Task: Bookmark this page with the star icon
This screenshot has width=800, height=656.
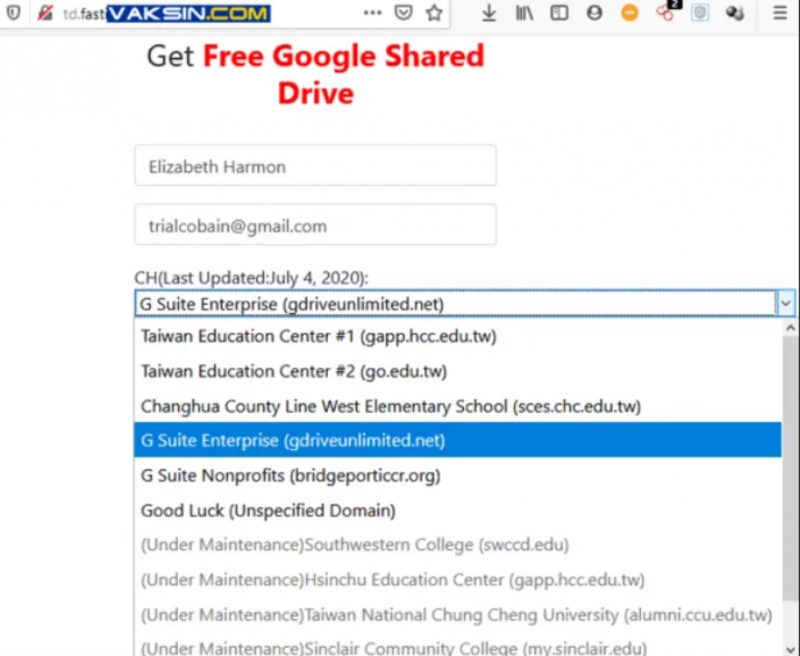Action: click(x=434, y=13)
